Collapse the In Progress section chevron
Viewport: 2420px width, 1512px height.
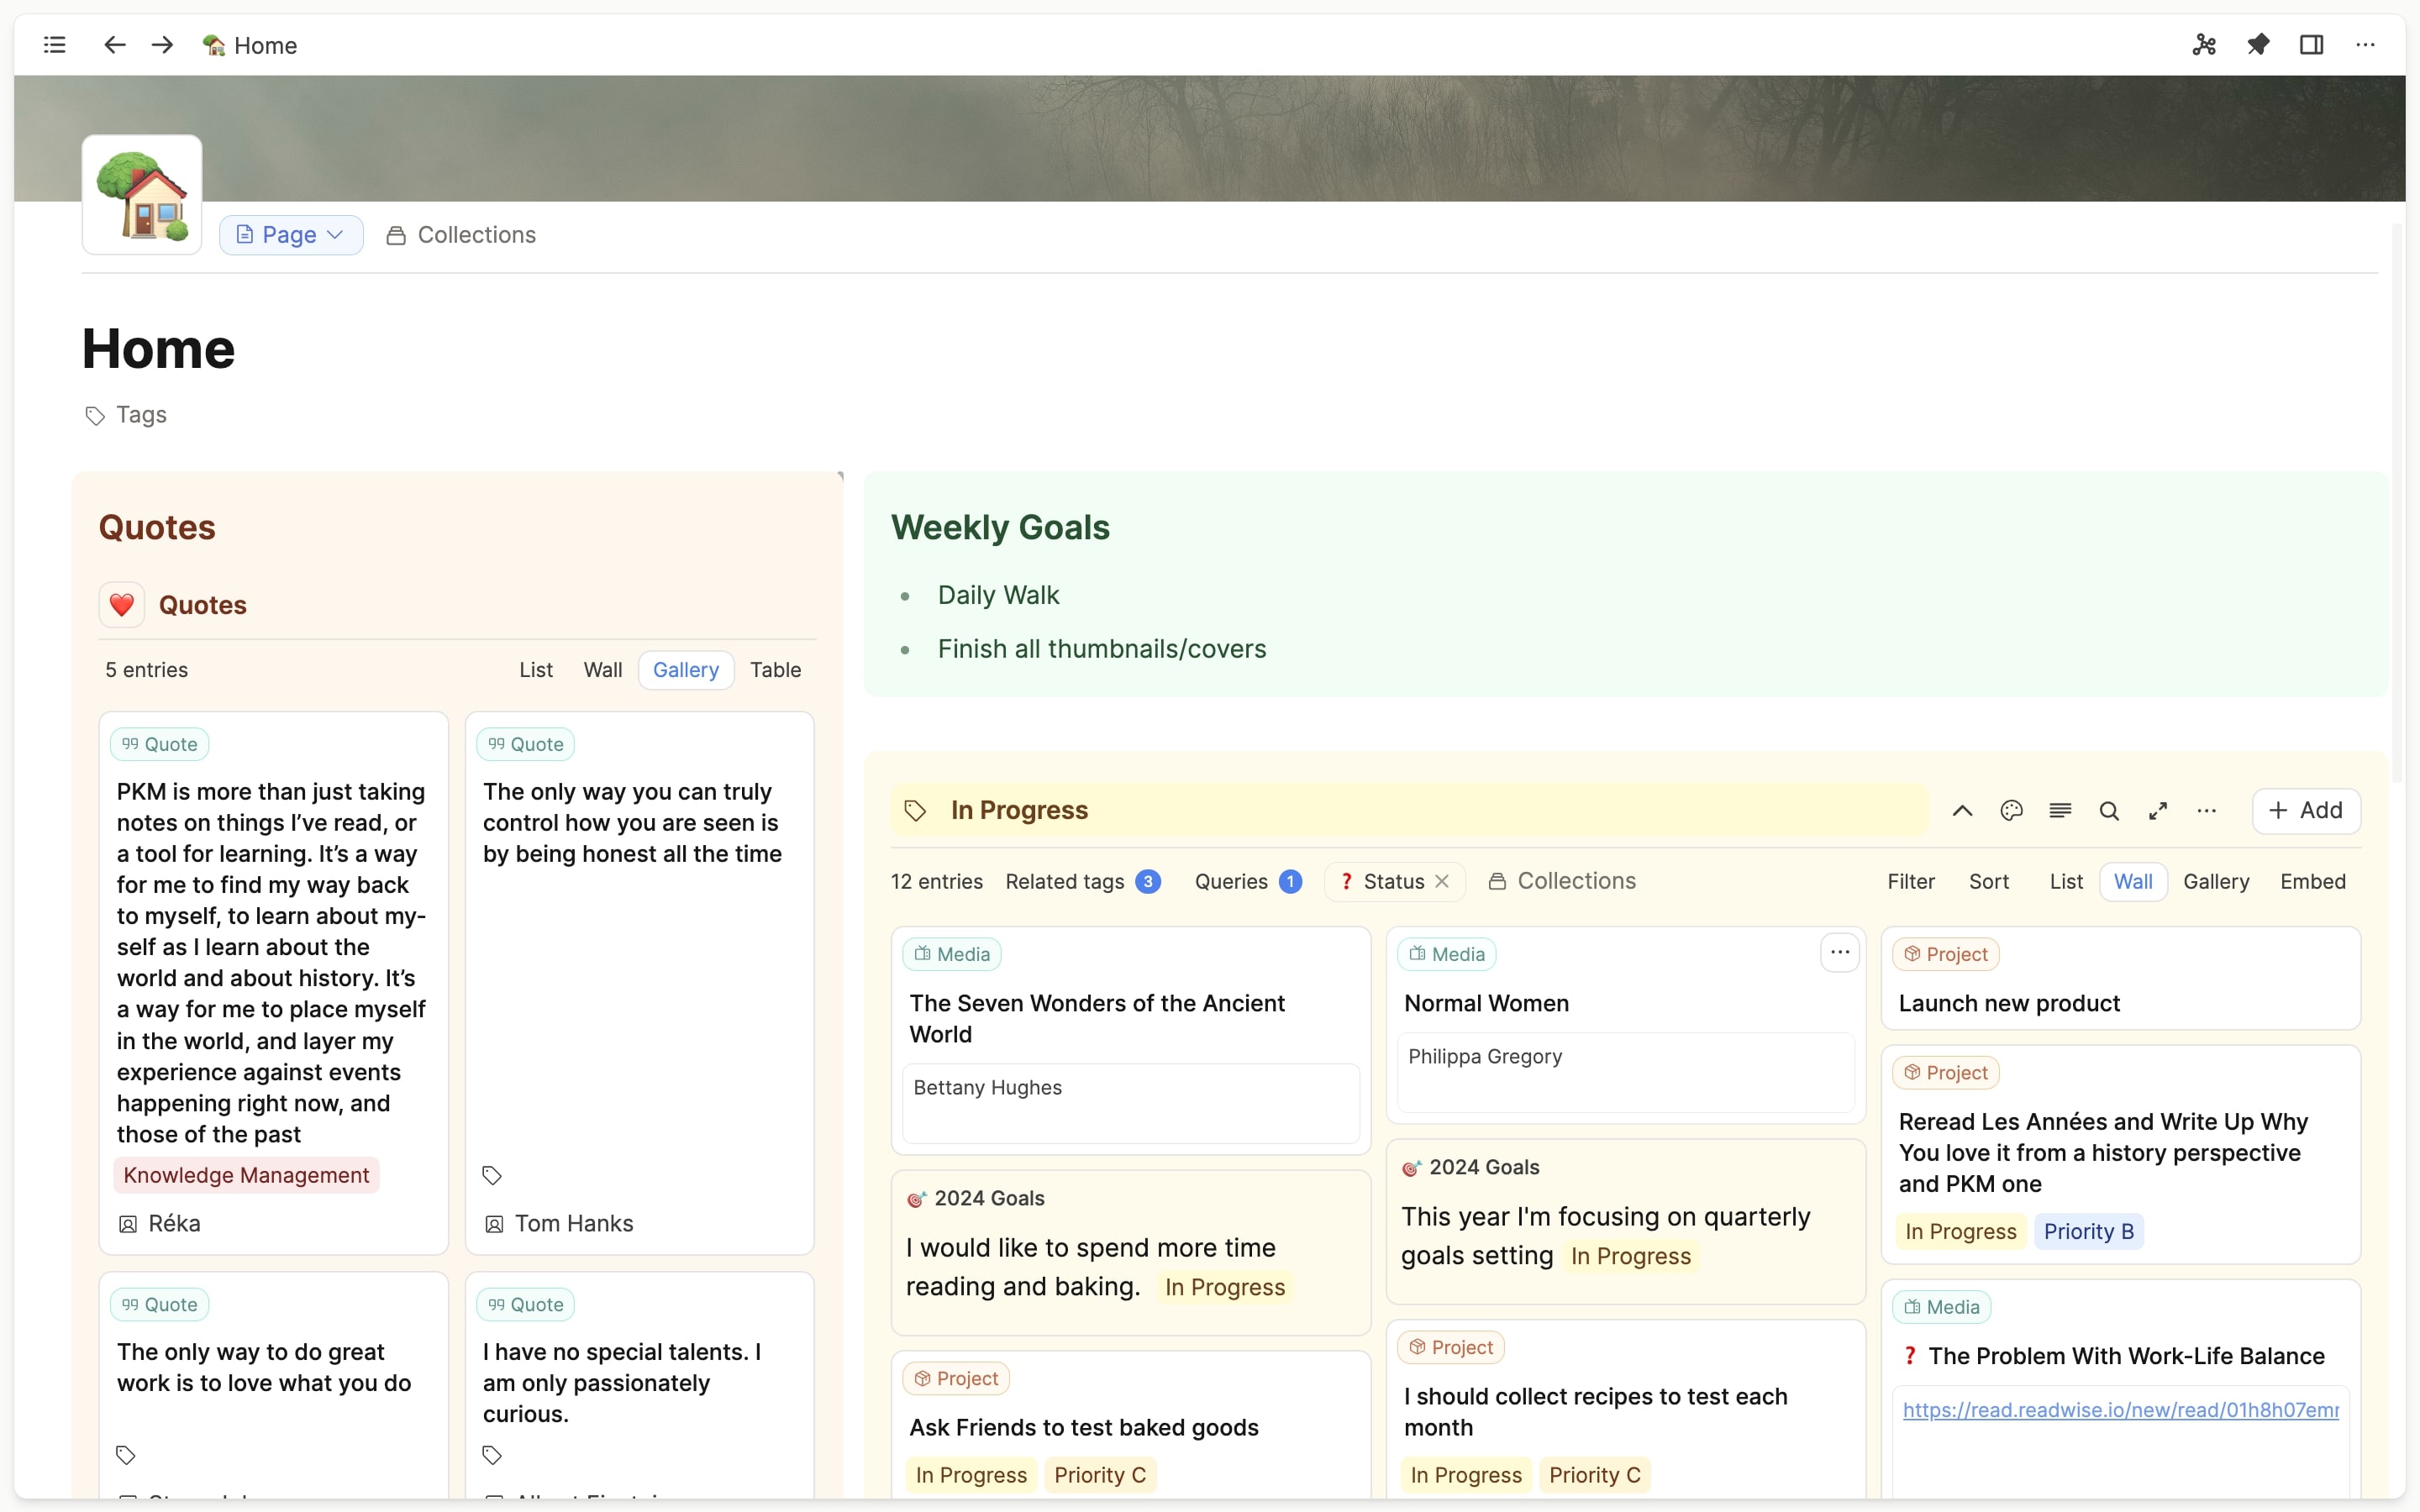coord(1962,811)
